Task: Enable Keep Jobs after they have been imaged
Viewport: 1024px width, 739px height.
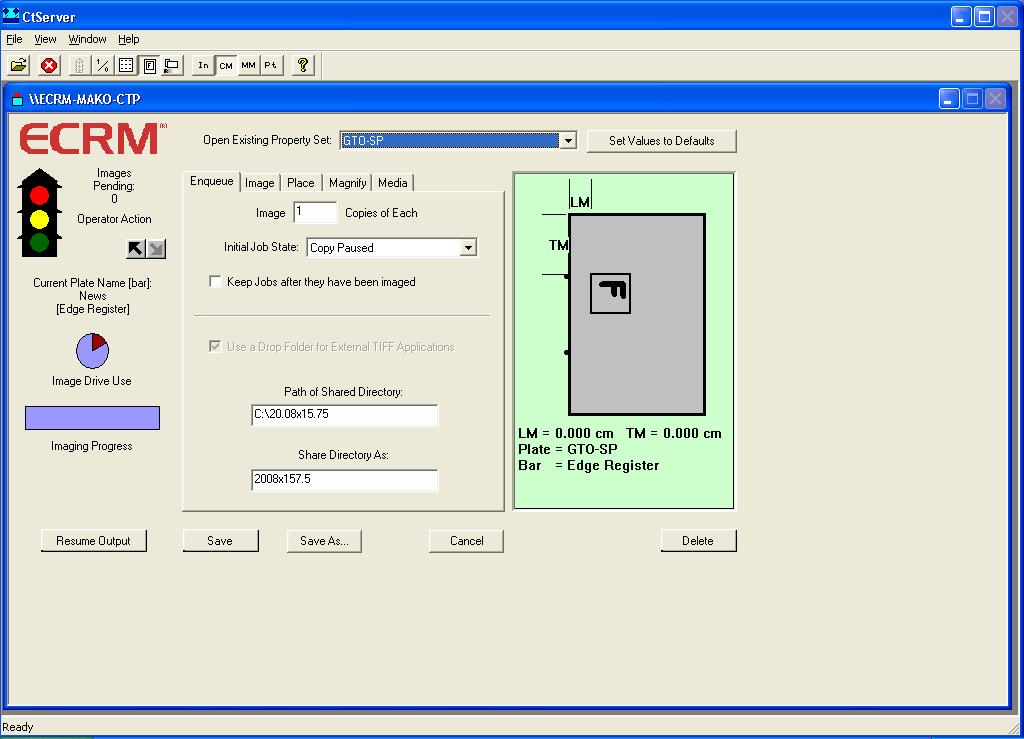Action: [x=215, y=282]
